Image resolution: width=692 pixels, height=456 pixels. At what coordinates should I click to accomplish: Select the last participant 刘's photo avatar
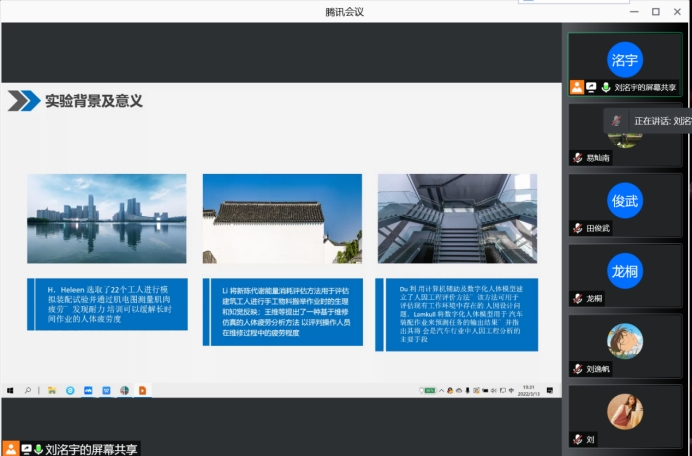[625, 411]
